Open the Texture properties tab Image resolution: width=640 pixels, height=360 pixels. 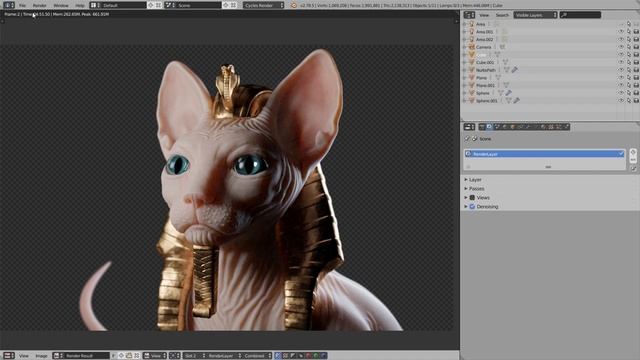pyautogui.click(x=551, y=127)
